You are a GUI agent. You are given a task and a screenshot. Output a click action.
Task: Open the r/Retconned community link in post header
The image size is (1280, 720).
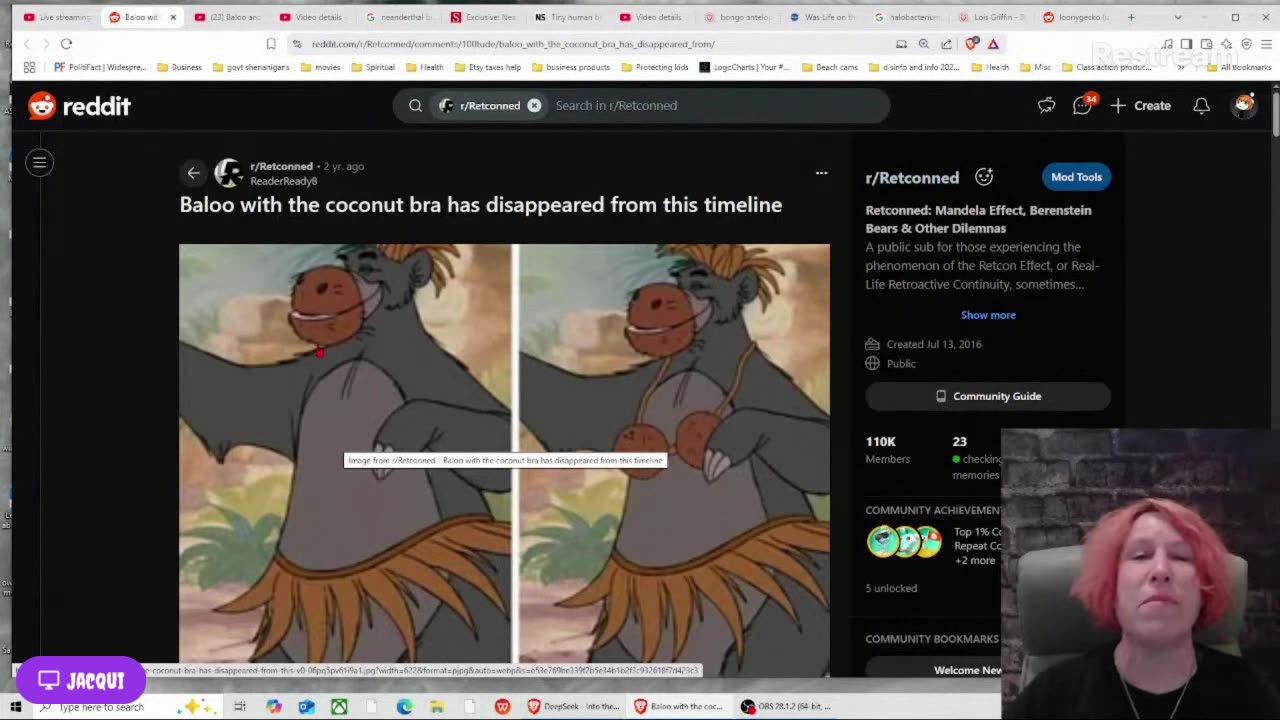point(281,166)
